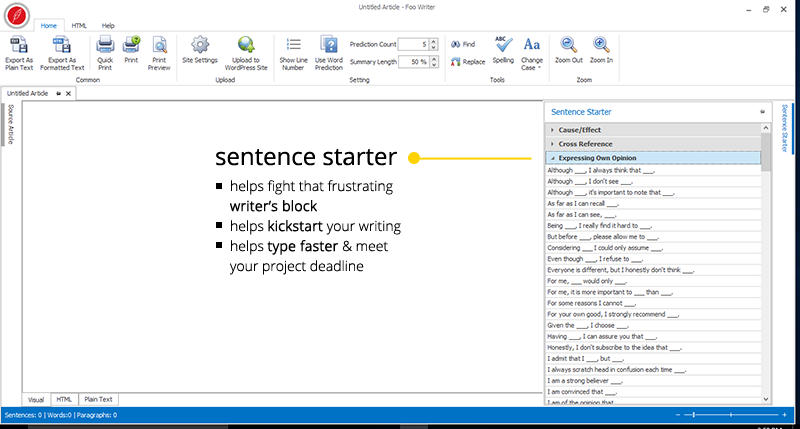Open Quick Print
Screen dimensions: 800x429
105,44
